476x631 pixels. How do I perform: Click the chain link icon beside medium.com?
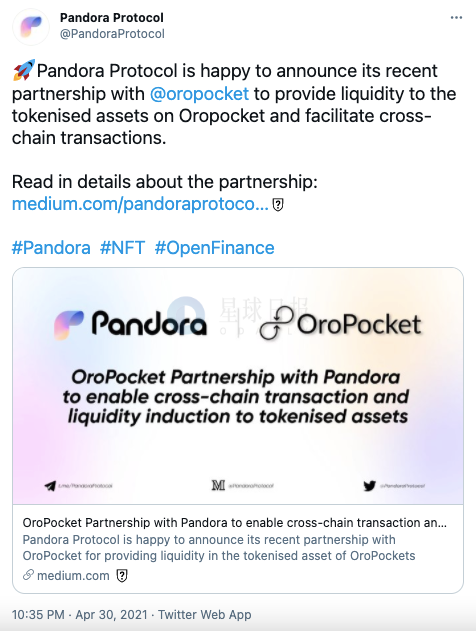[28, 575]
